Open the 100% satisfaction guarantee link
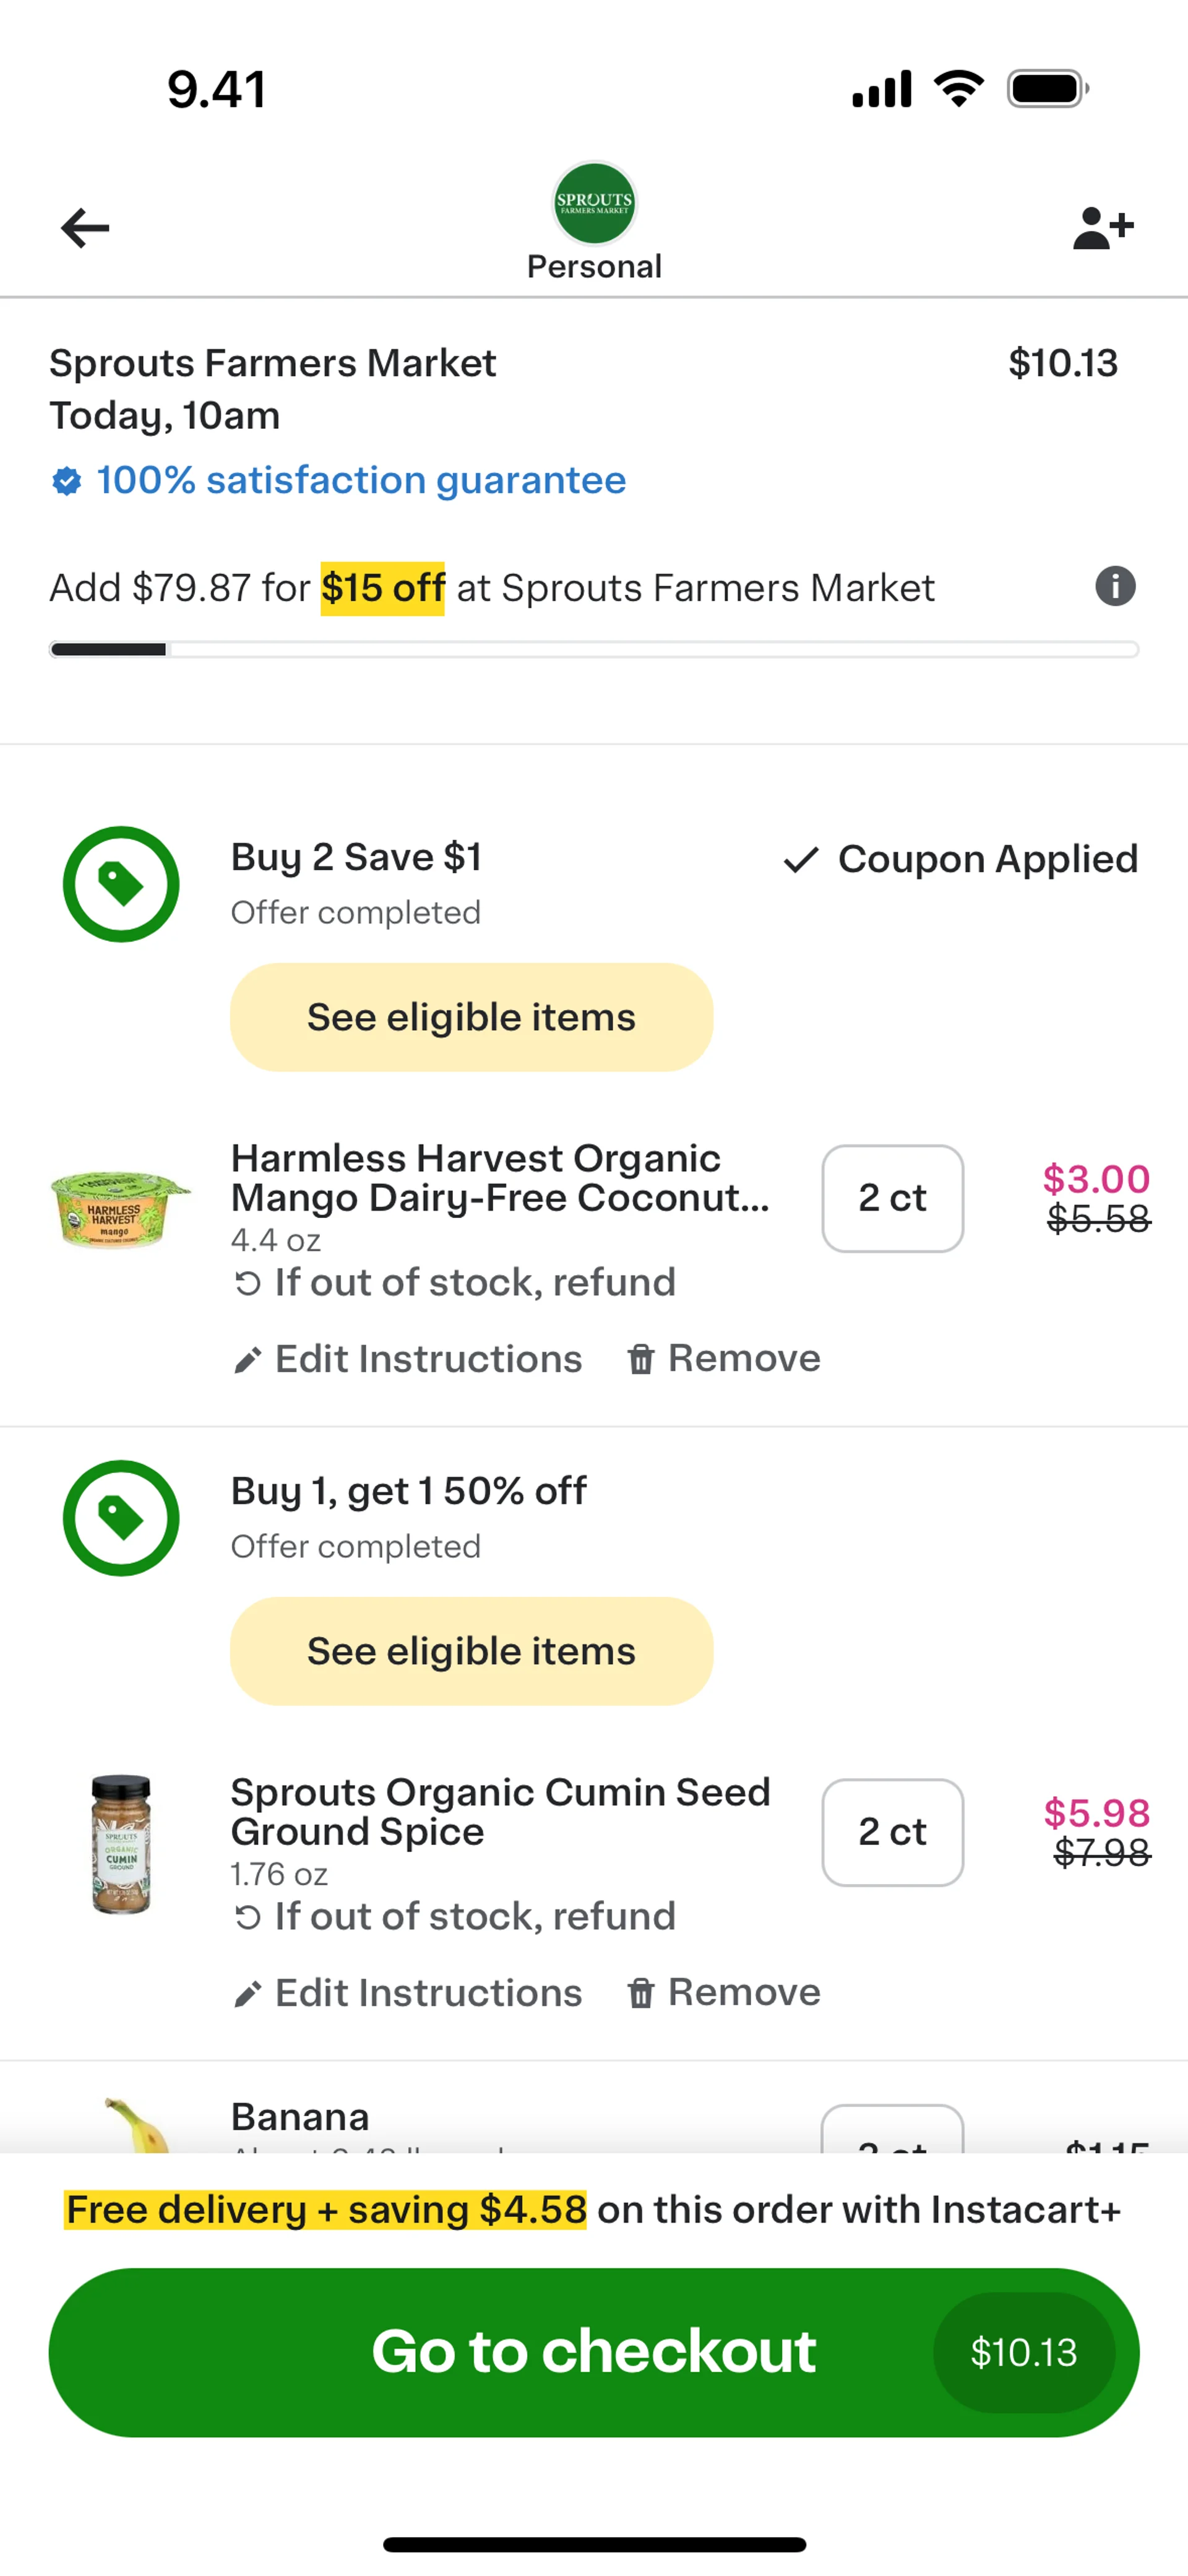The height and width of the screenshot is (2576, 1188). pyautogui.click(x=360, y=481)
